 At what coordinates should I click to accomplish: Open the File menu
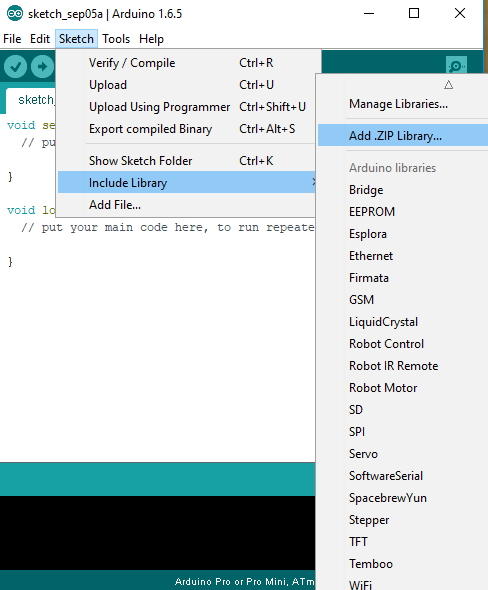point(12,39)
